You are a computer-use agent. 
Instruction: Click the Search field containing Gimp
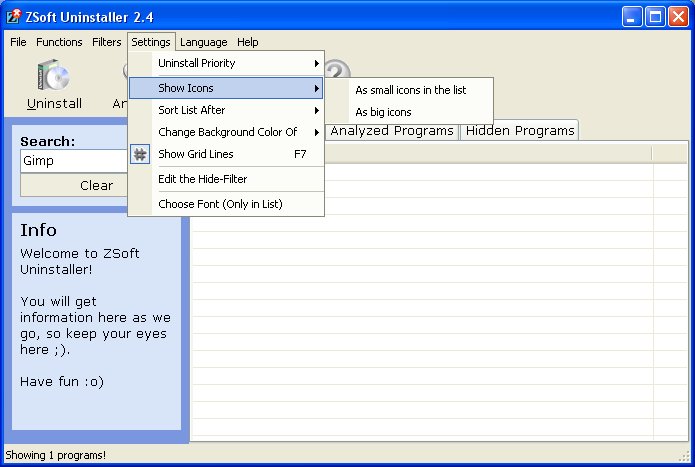pos(74,160)
